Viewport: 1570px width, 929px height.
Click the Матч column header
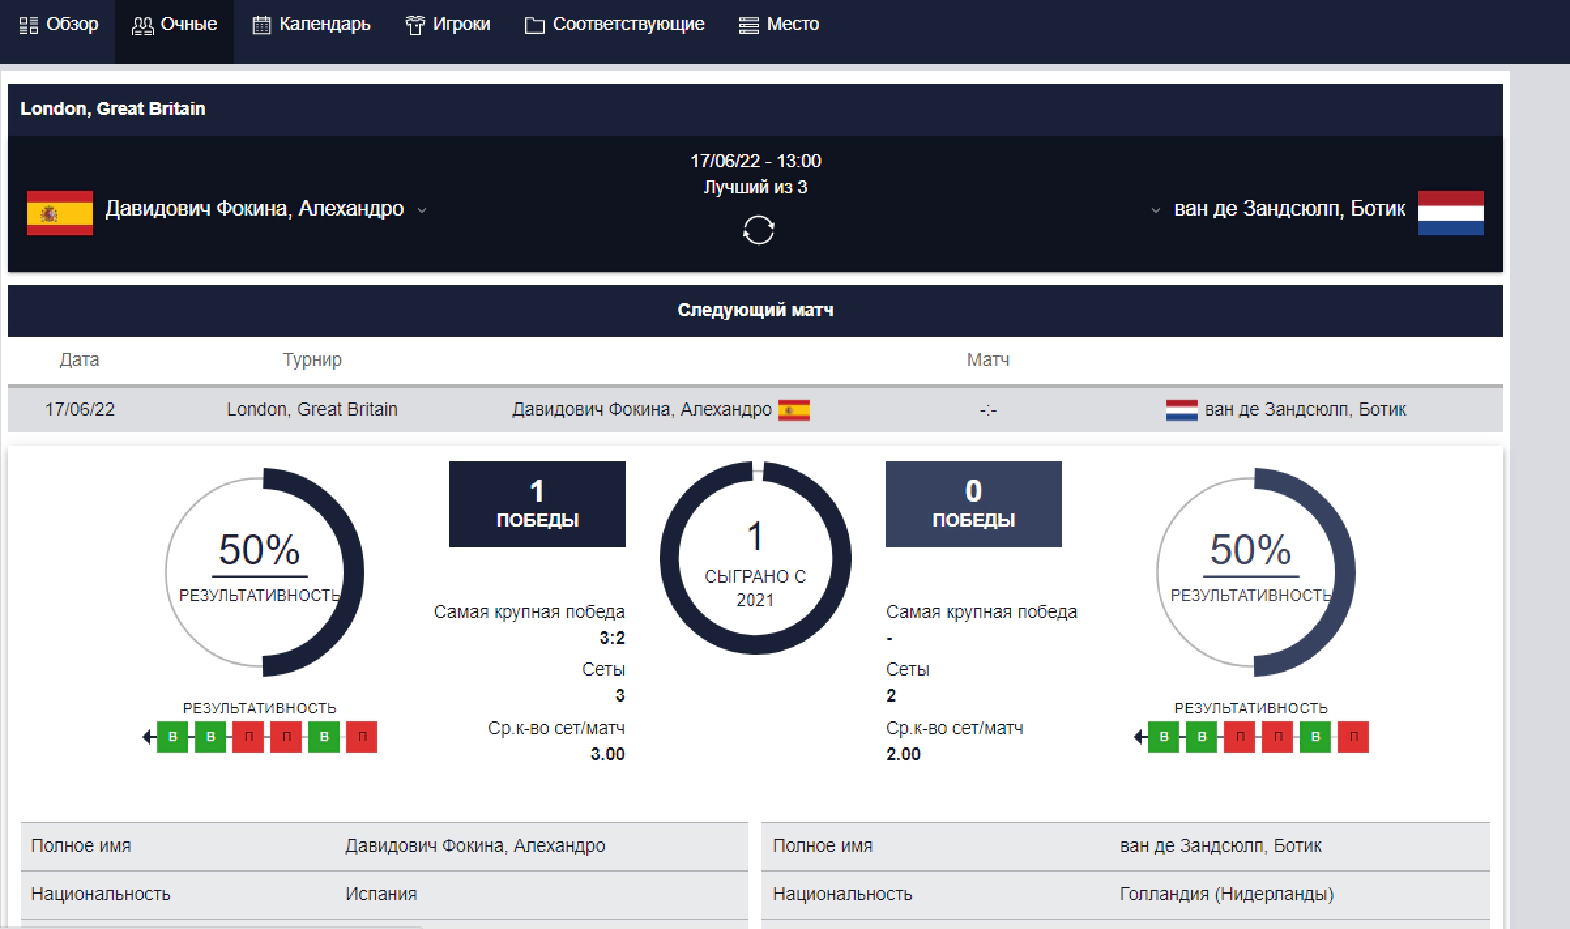[x=988, y=360]
